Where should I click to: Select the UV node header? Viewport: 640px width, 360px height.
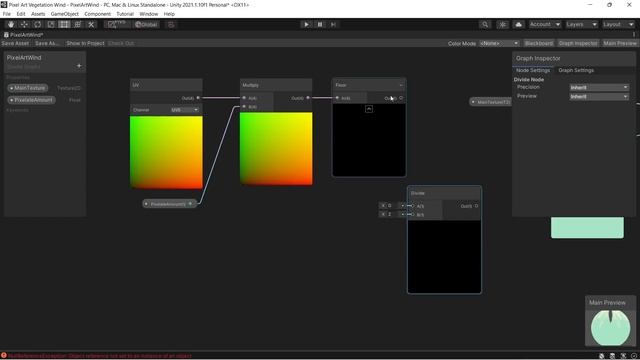[x=166, y=85]
